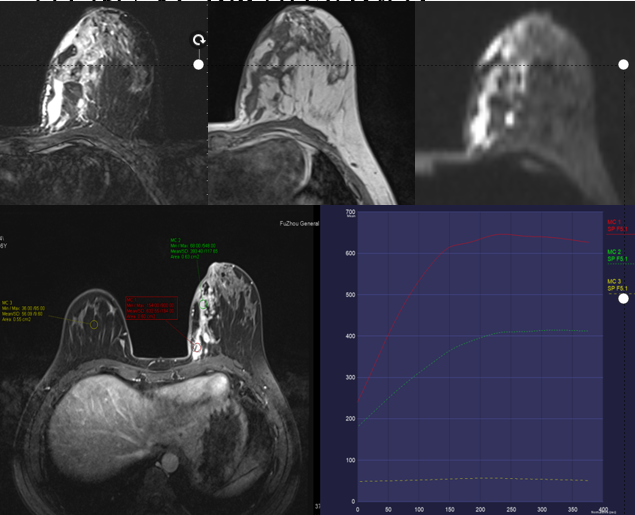Image resolution: width=635 pixels, height=515 pixels.
Task: Click the axial contrast-enhanced breast image
Action: (x=158, y=360)
